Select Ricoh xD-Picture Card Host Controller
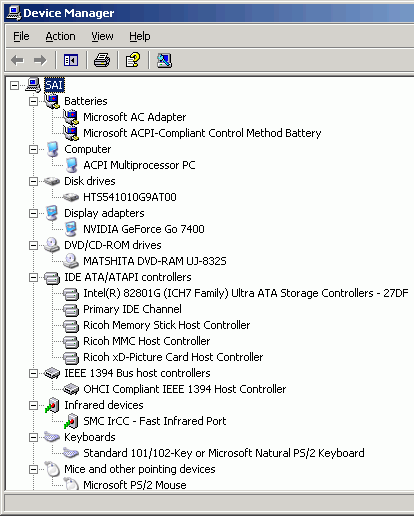The height and width of the screenshot is (516, 414). pyautogui.click(x=173, y=357)
